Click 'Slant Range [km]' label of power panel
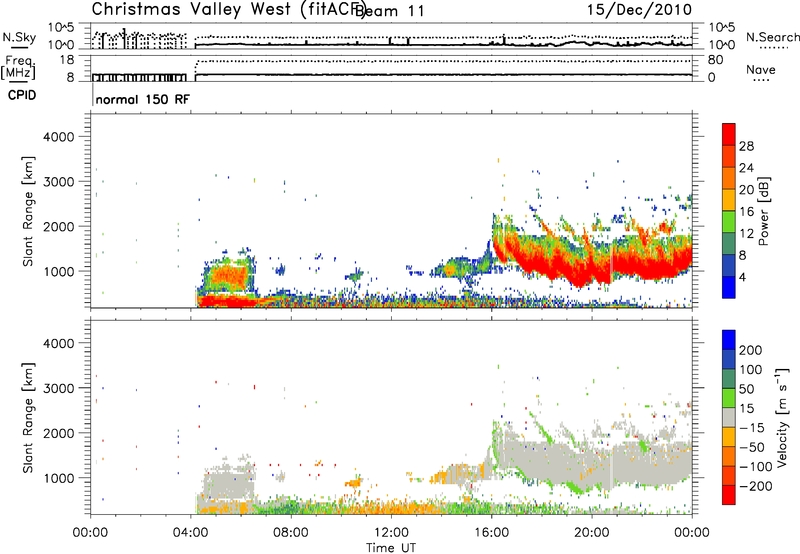800x554 pixels. [28, 211]
